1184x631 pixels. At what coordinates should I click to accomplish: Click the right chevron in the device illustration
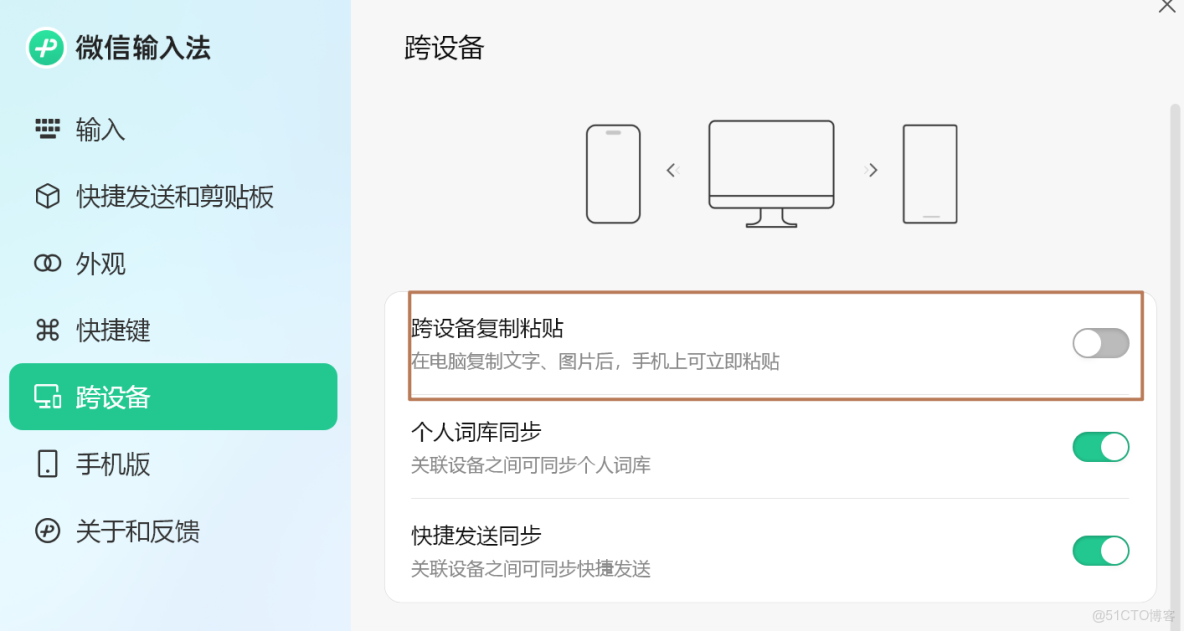pos(872,170)
